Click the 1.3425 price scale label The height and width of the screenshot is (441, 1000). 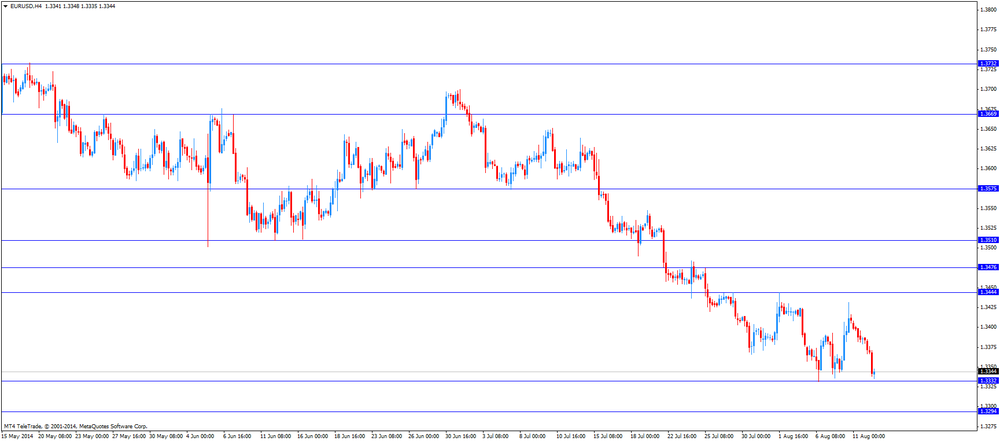pos(989,307)
